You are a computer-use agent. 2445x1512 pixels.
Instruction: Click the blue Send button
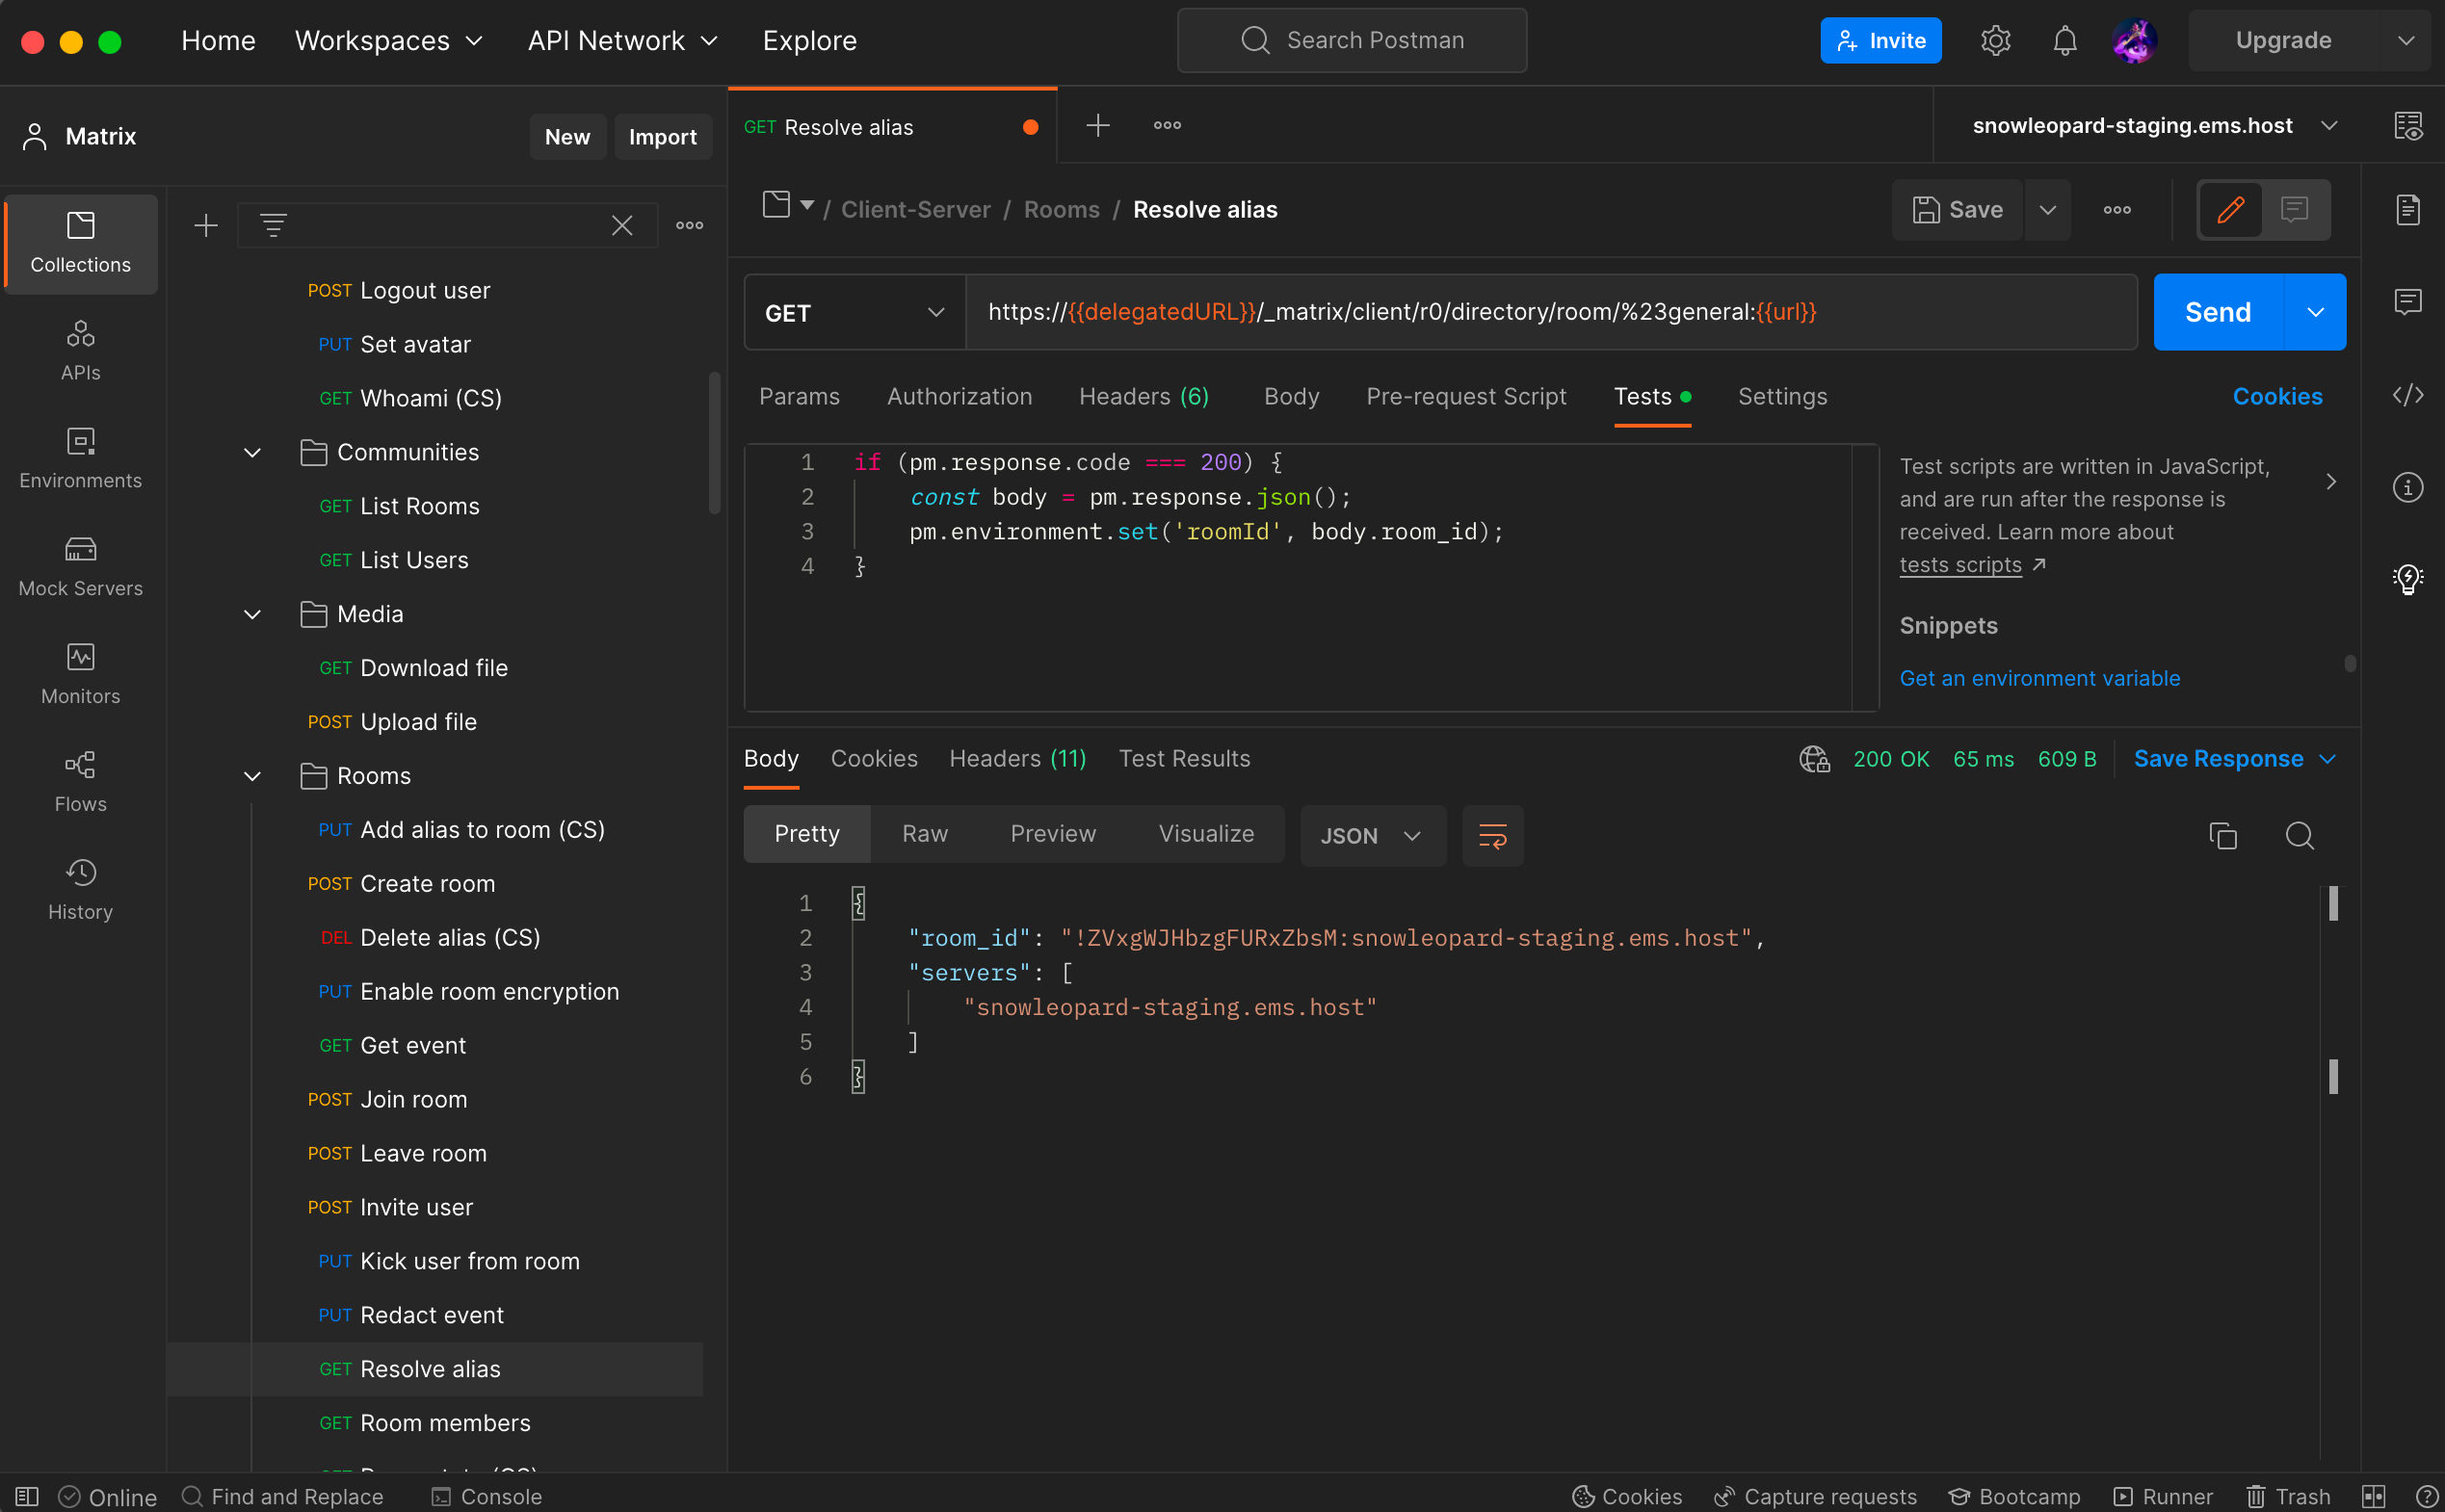point(2218,312)
